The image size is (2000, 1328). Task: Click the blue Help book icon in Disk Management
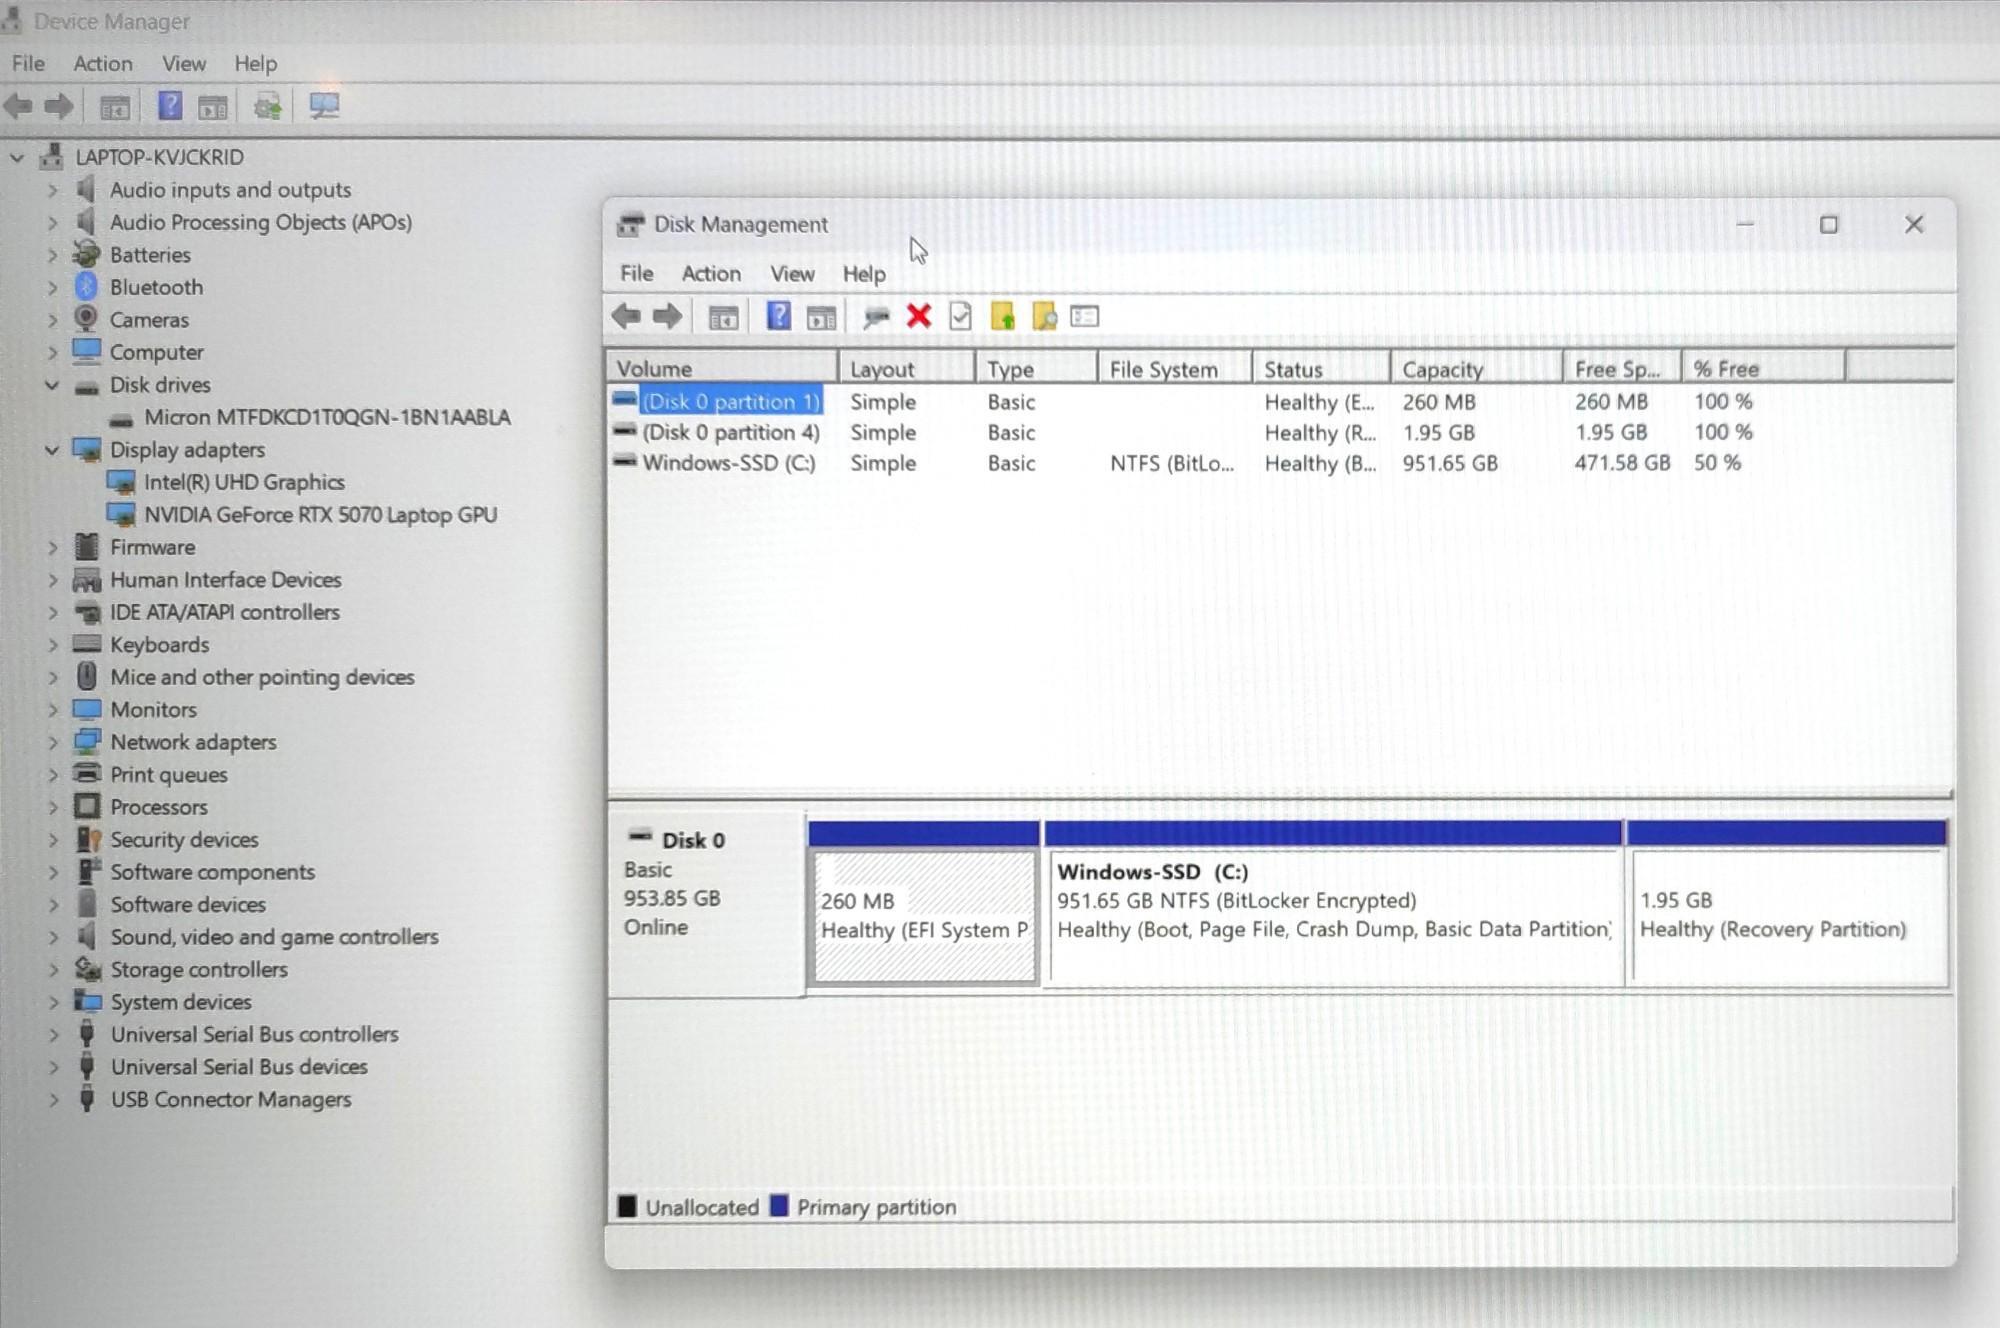[778, 317]
